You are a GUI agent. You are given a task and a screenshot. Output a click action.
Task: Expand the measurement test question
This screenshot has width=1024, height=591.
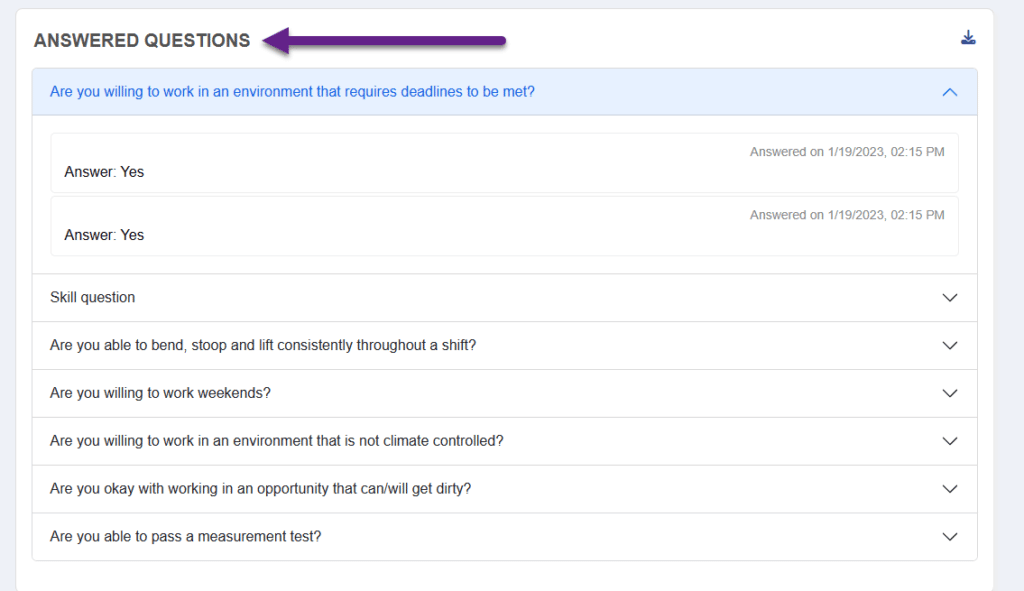tap(949, 536)
